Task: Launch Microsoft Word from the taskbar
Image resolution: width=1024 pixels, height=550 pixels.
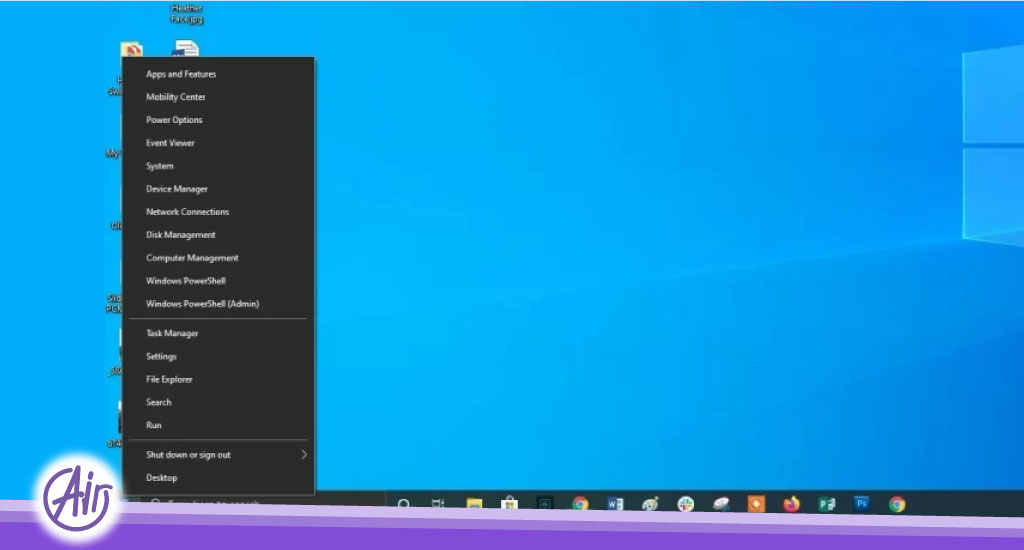Action: (x=615, y=504)
